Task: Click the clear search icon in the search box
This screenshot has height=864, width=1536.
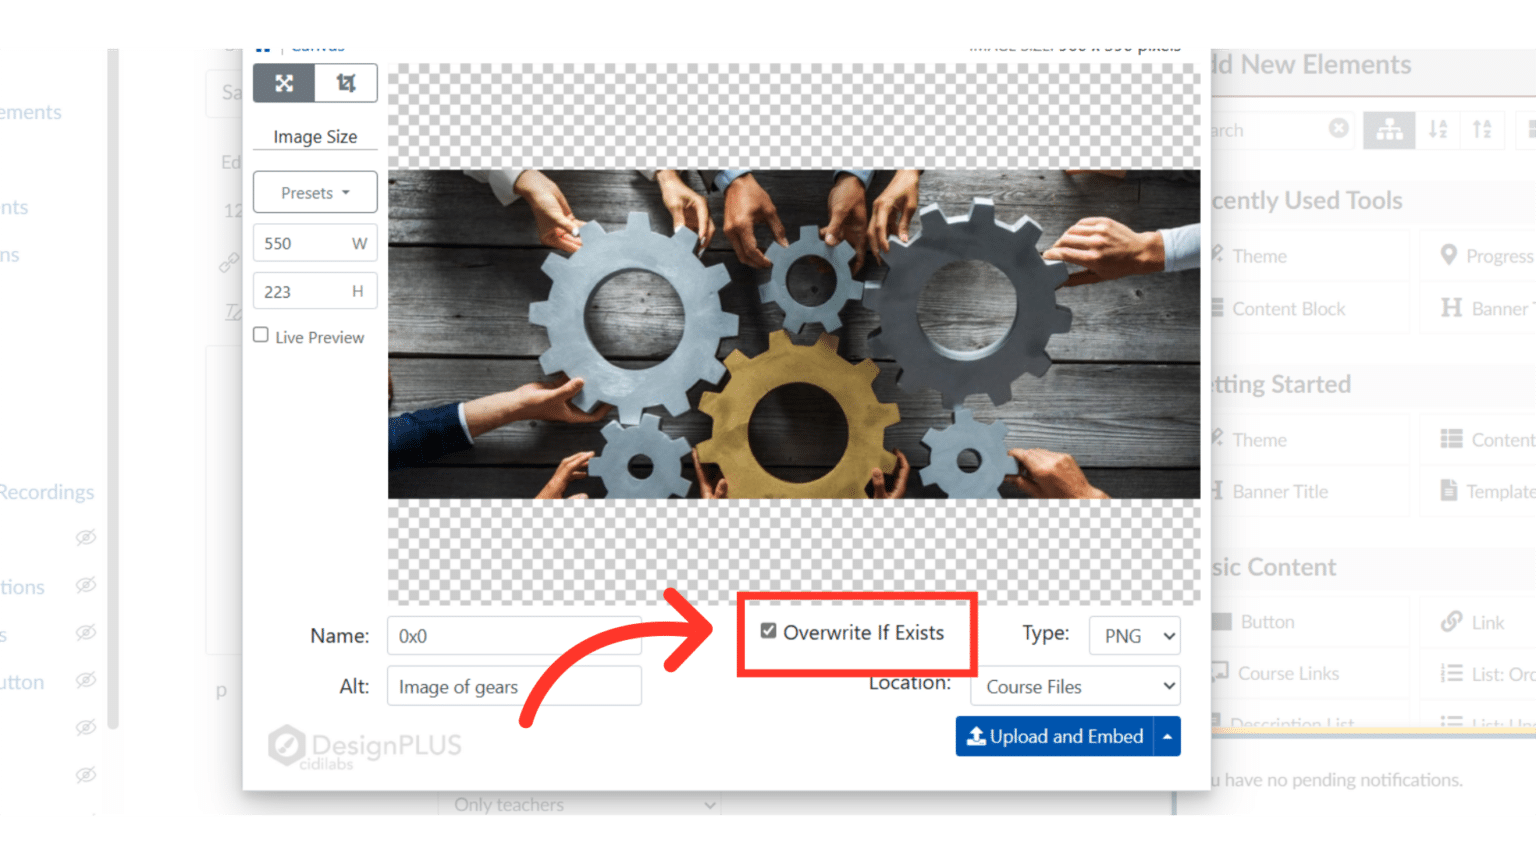Action: click(x=1340, y=129)
